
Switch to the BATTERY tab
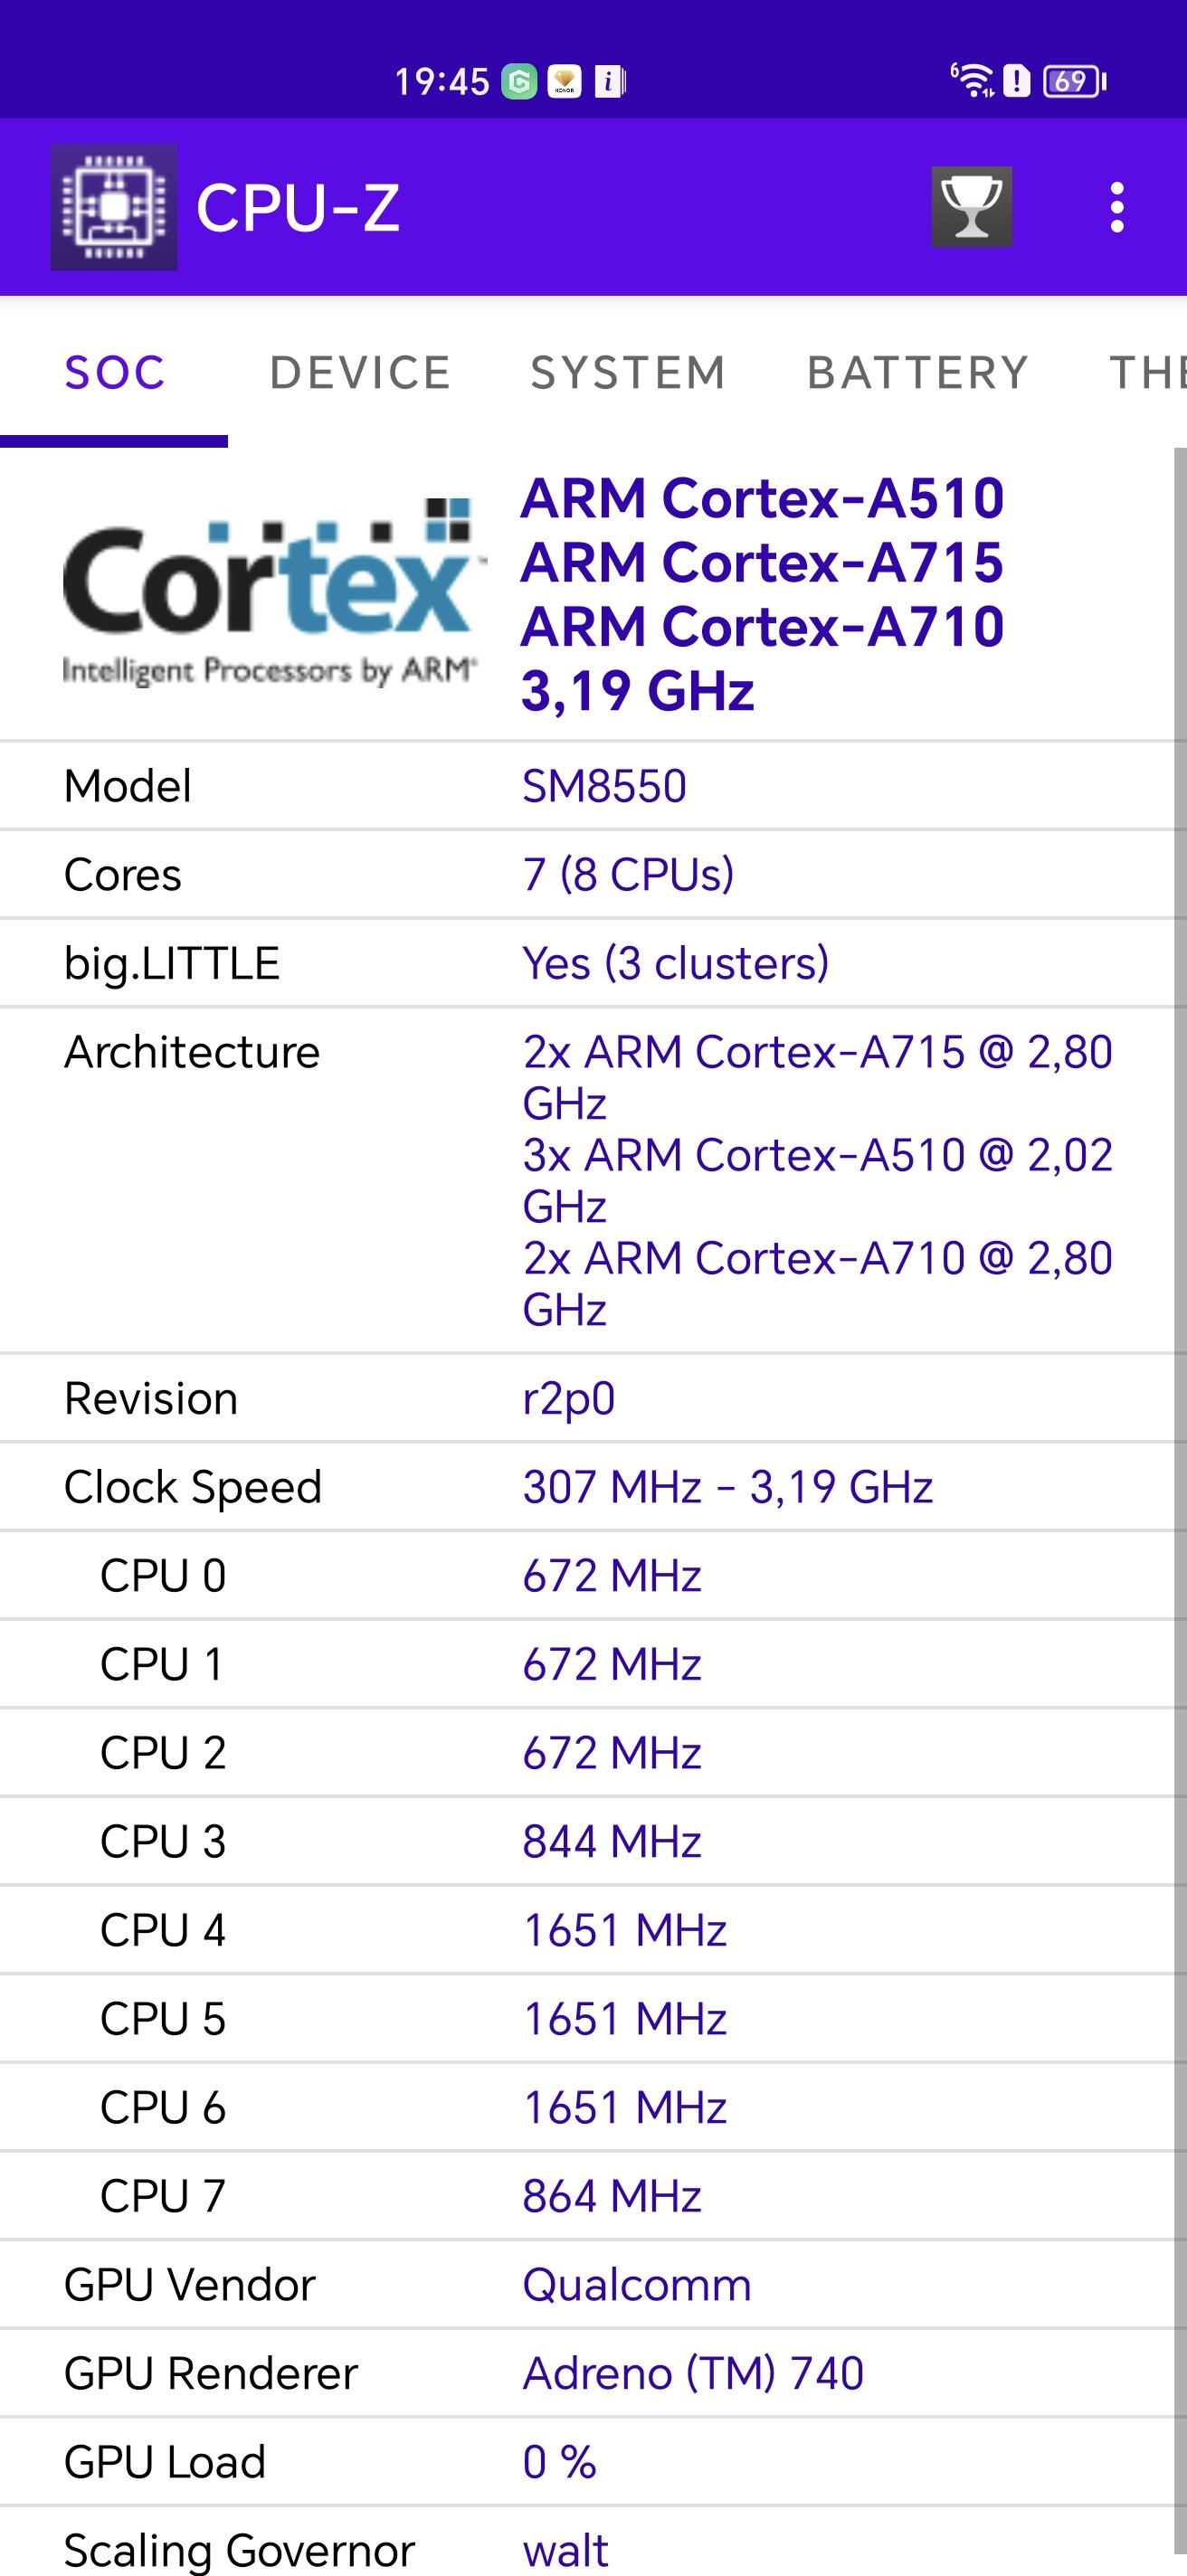coord(918,373)
